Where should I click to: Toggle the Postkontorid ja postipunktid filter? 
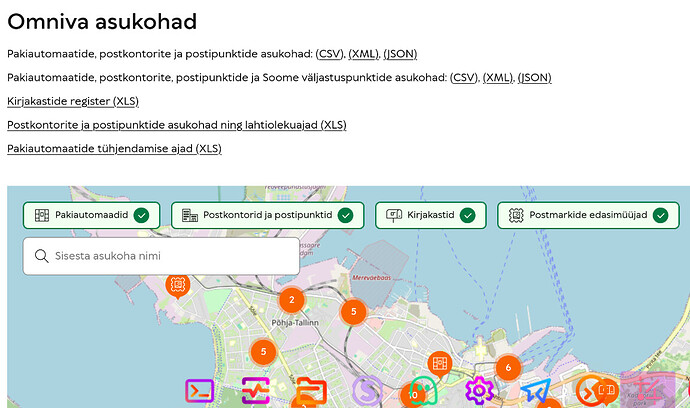pyautogui.click(x=268, y=215)
